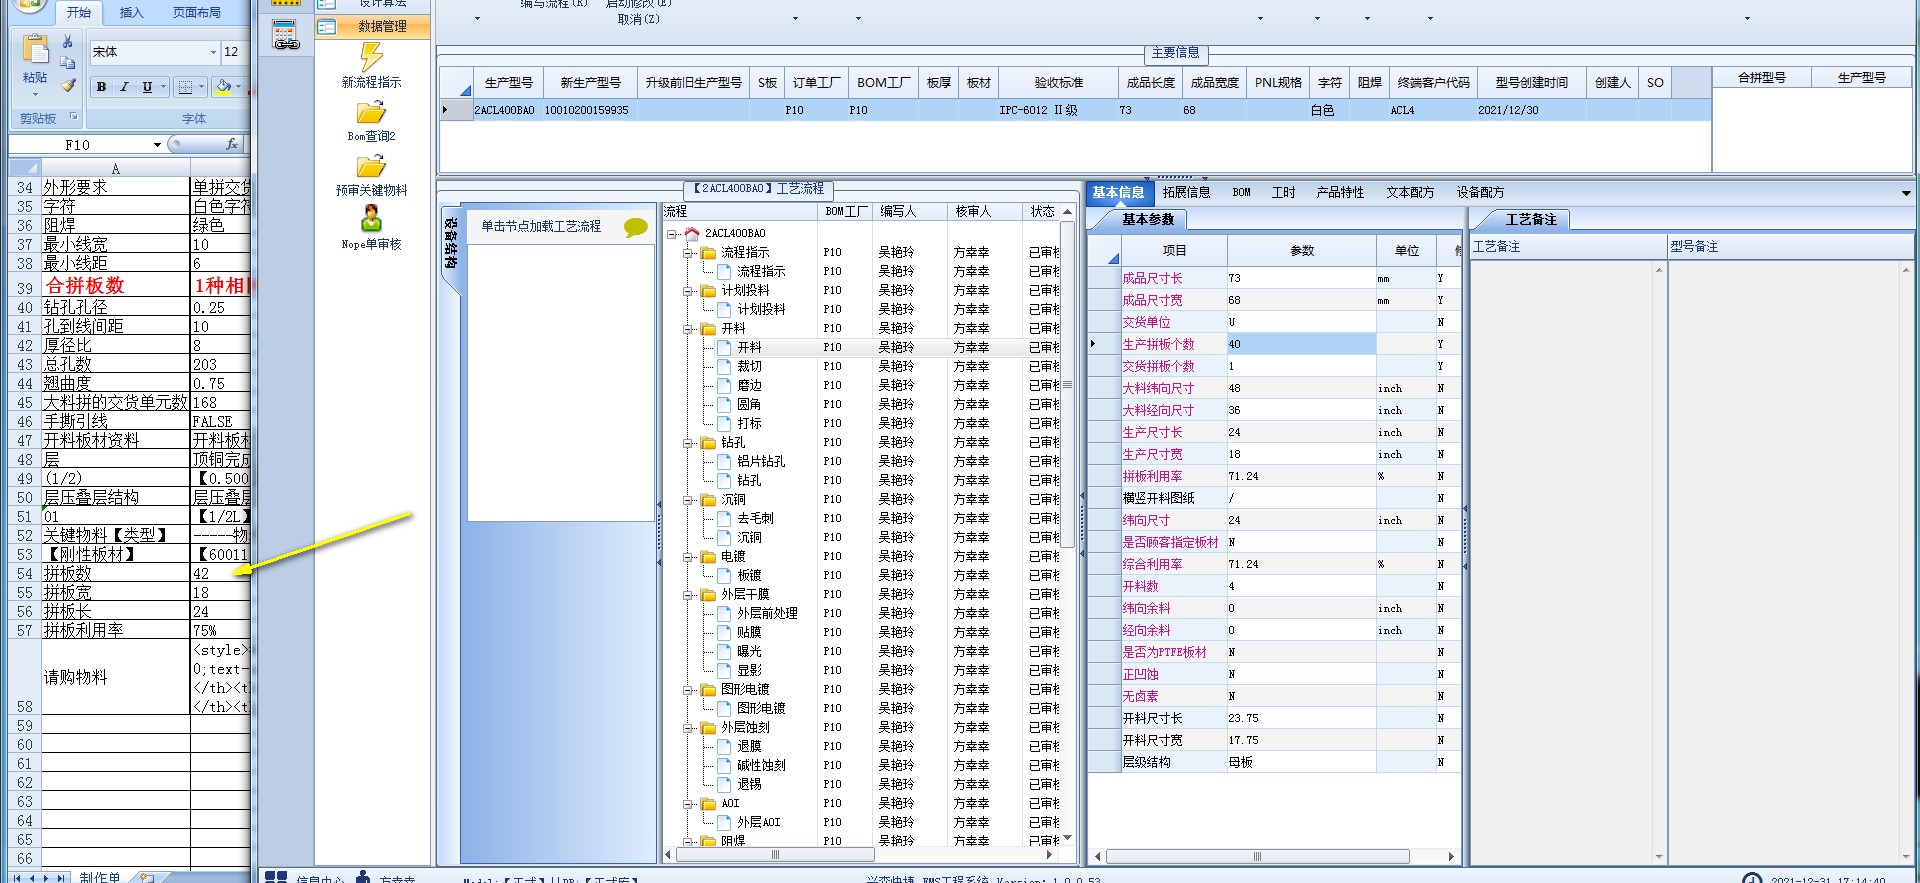Image resolution: width=1920 pixels, height=883 pixels.
Task: Toggle Italic formatting
Action: pyautogui.click(x=124, y=87)
